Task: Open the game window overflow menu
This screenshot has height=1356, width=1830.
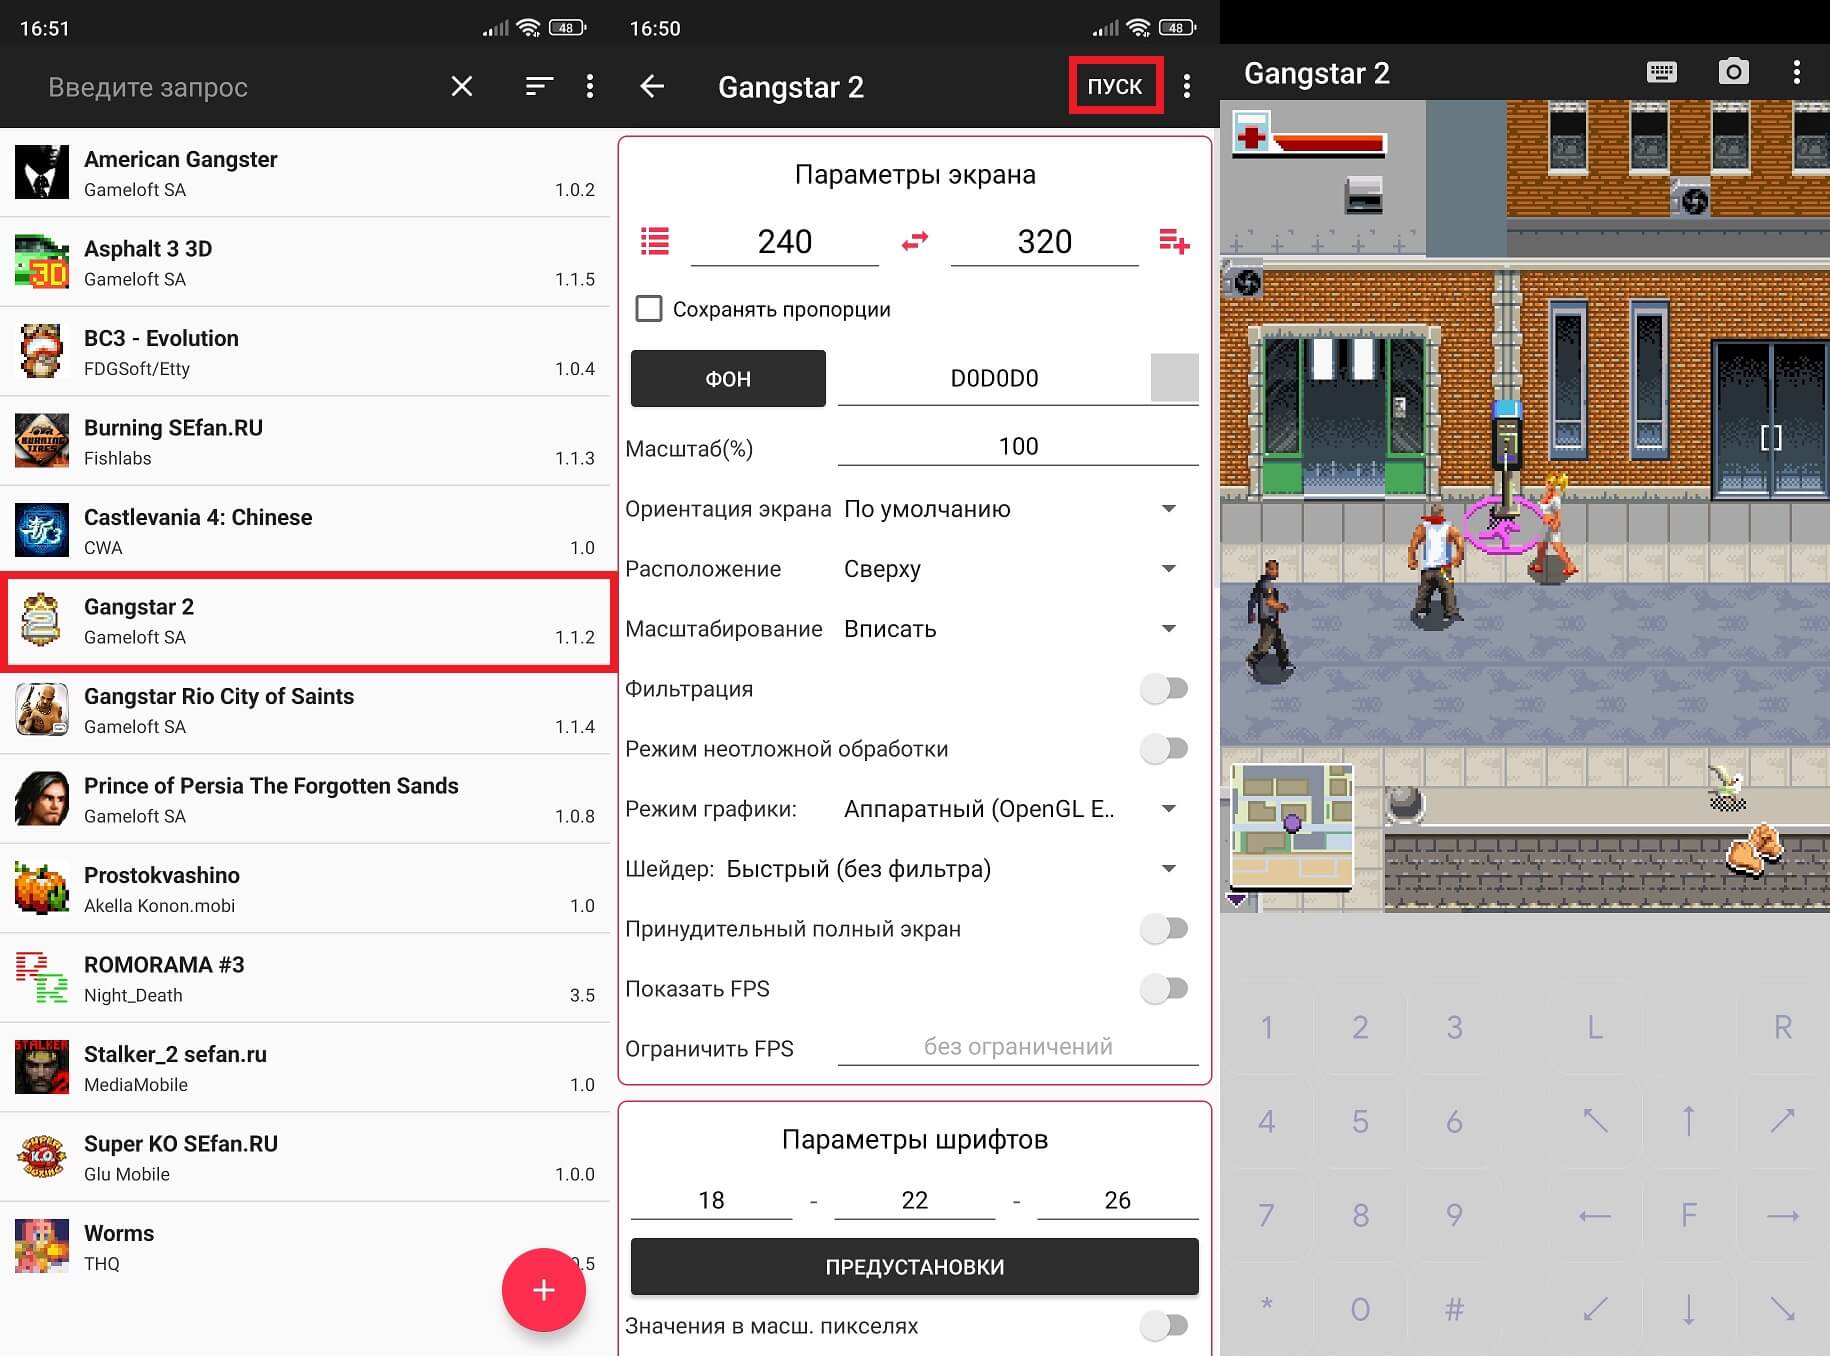Action: [x=1797, y=72]
